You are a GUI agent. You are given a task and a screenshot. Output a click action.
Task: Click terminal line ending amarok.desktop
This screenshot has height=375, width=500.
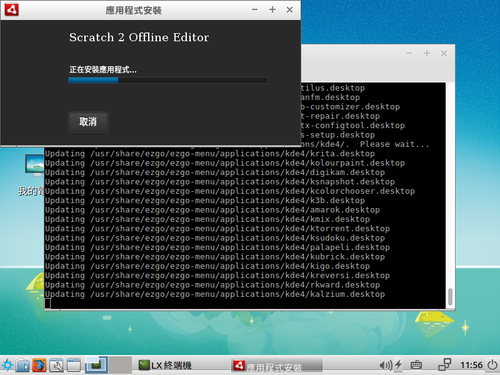click(x=213, y=210)
